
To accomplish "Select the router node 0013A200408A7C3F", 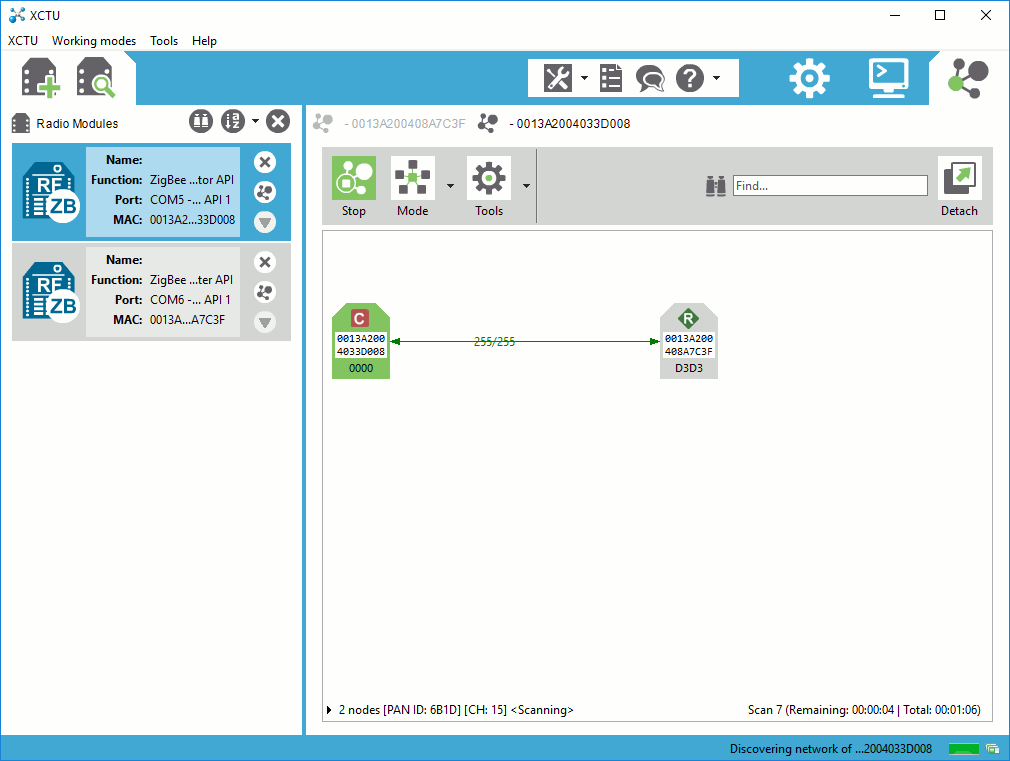I will [689, 341].
